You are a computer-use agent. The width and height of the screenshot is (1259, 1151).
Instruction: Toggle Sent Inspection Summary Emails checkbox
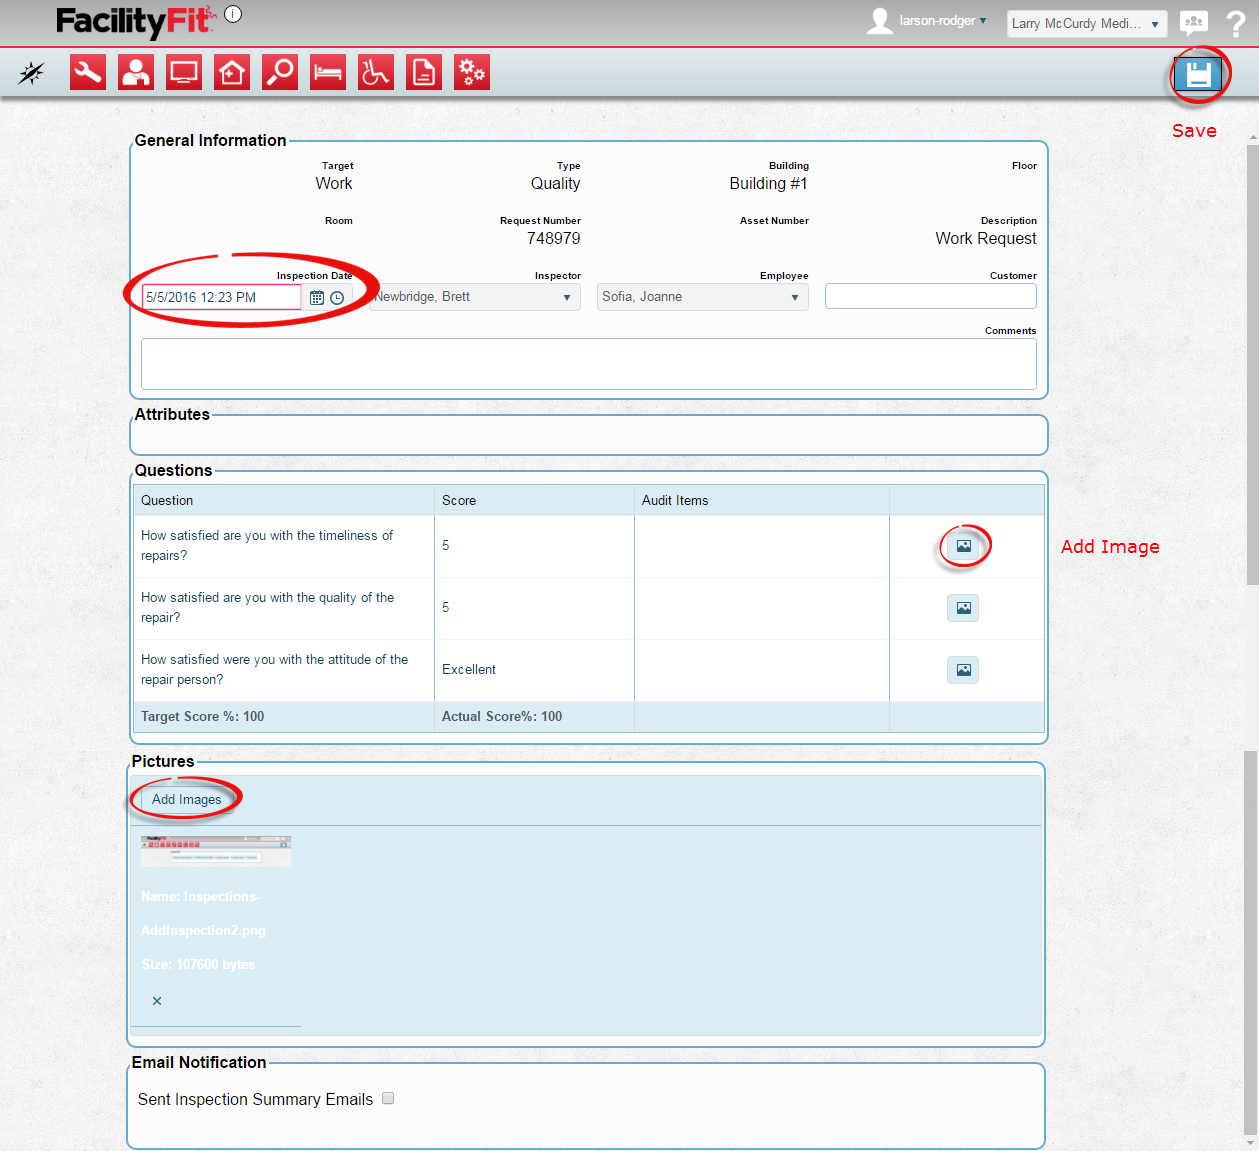(388, 1098)
